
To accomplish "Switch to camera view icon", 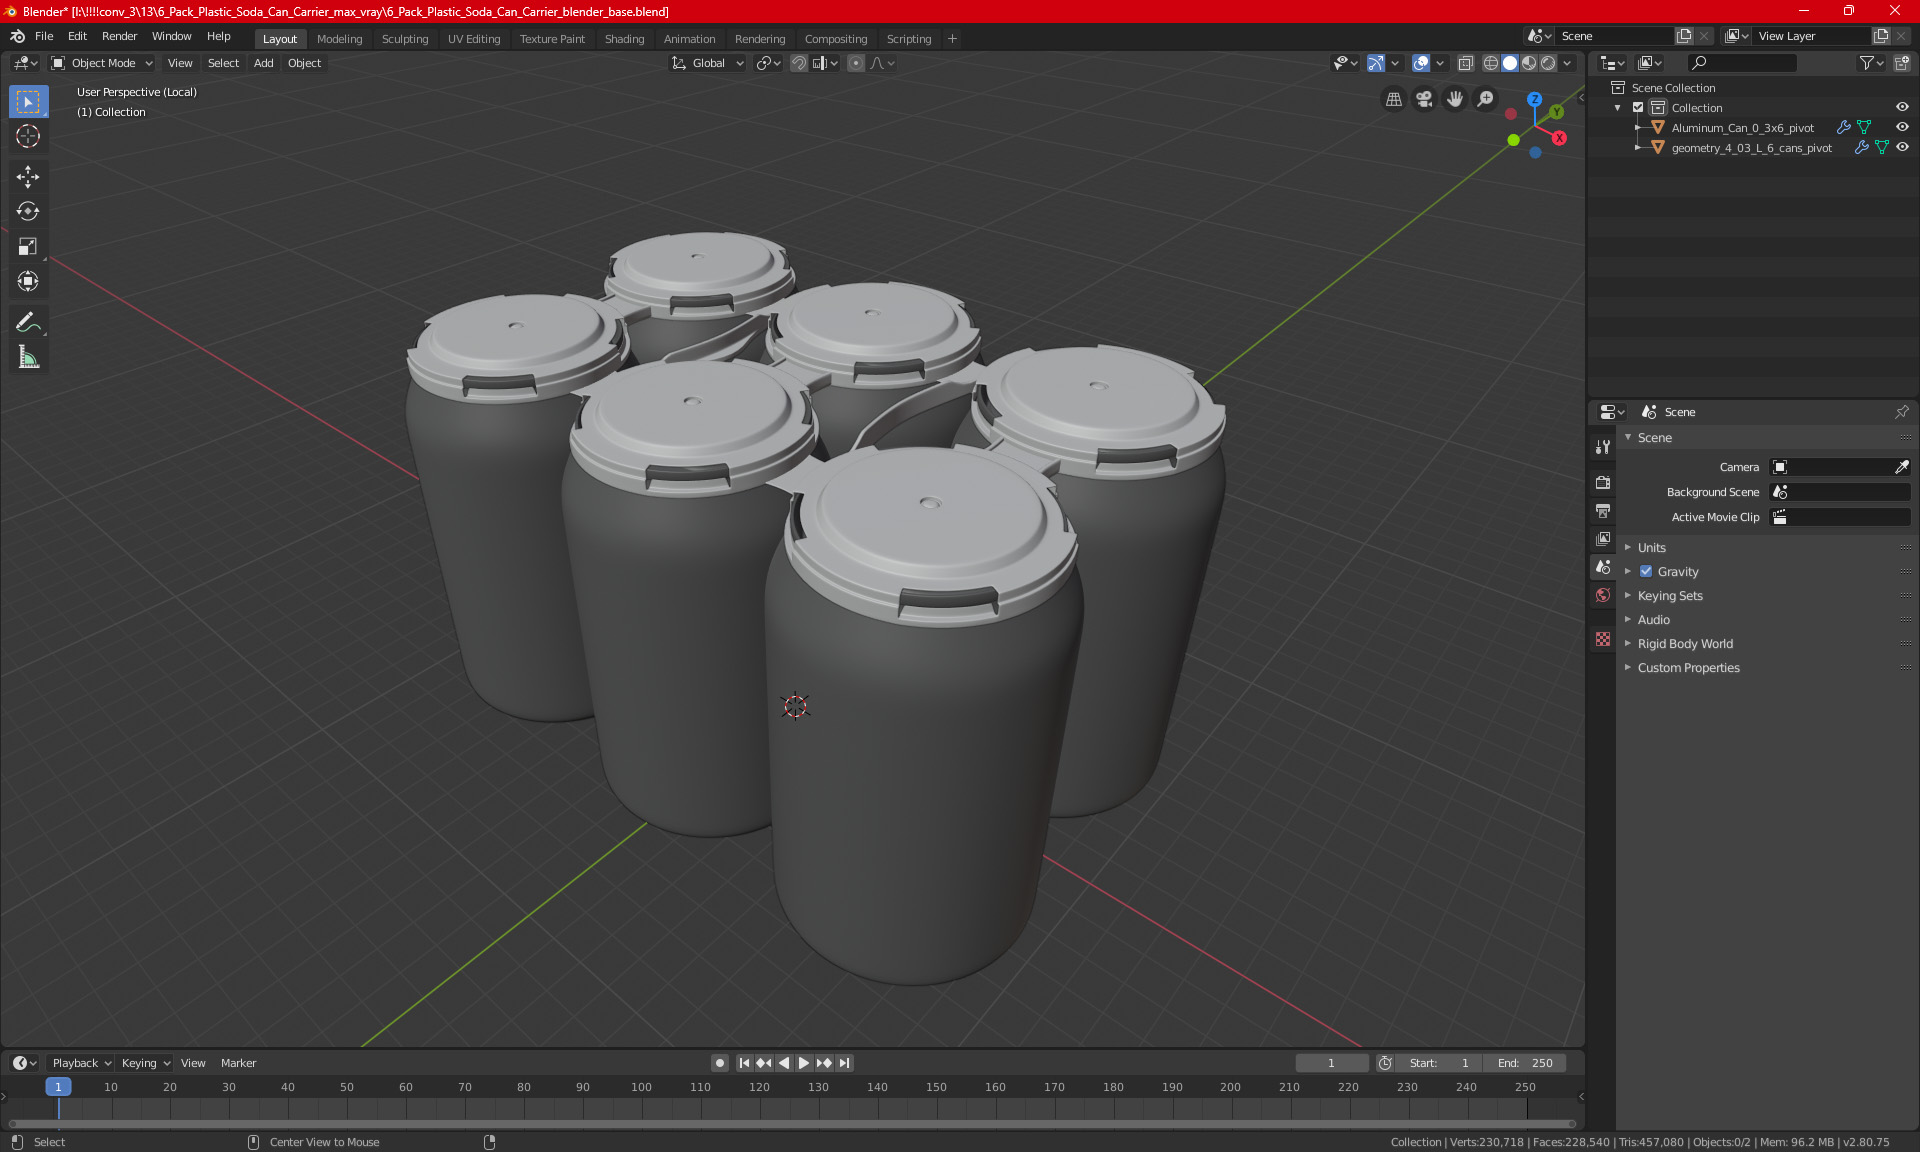I will (1424, 99).
